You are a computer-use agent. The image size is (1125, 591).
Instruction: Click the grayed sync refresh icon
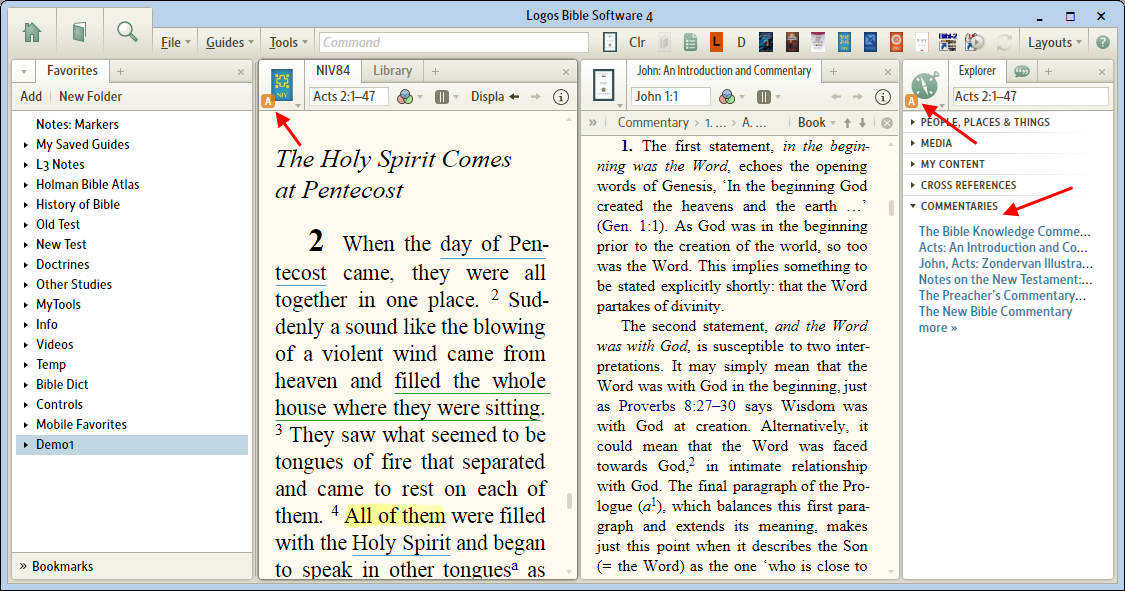pyautogui.click(x=1004, y=42)
